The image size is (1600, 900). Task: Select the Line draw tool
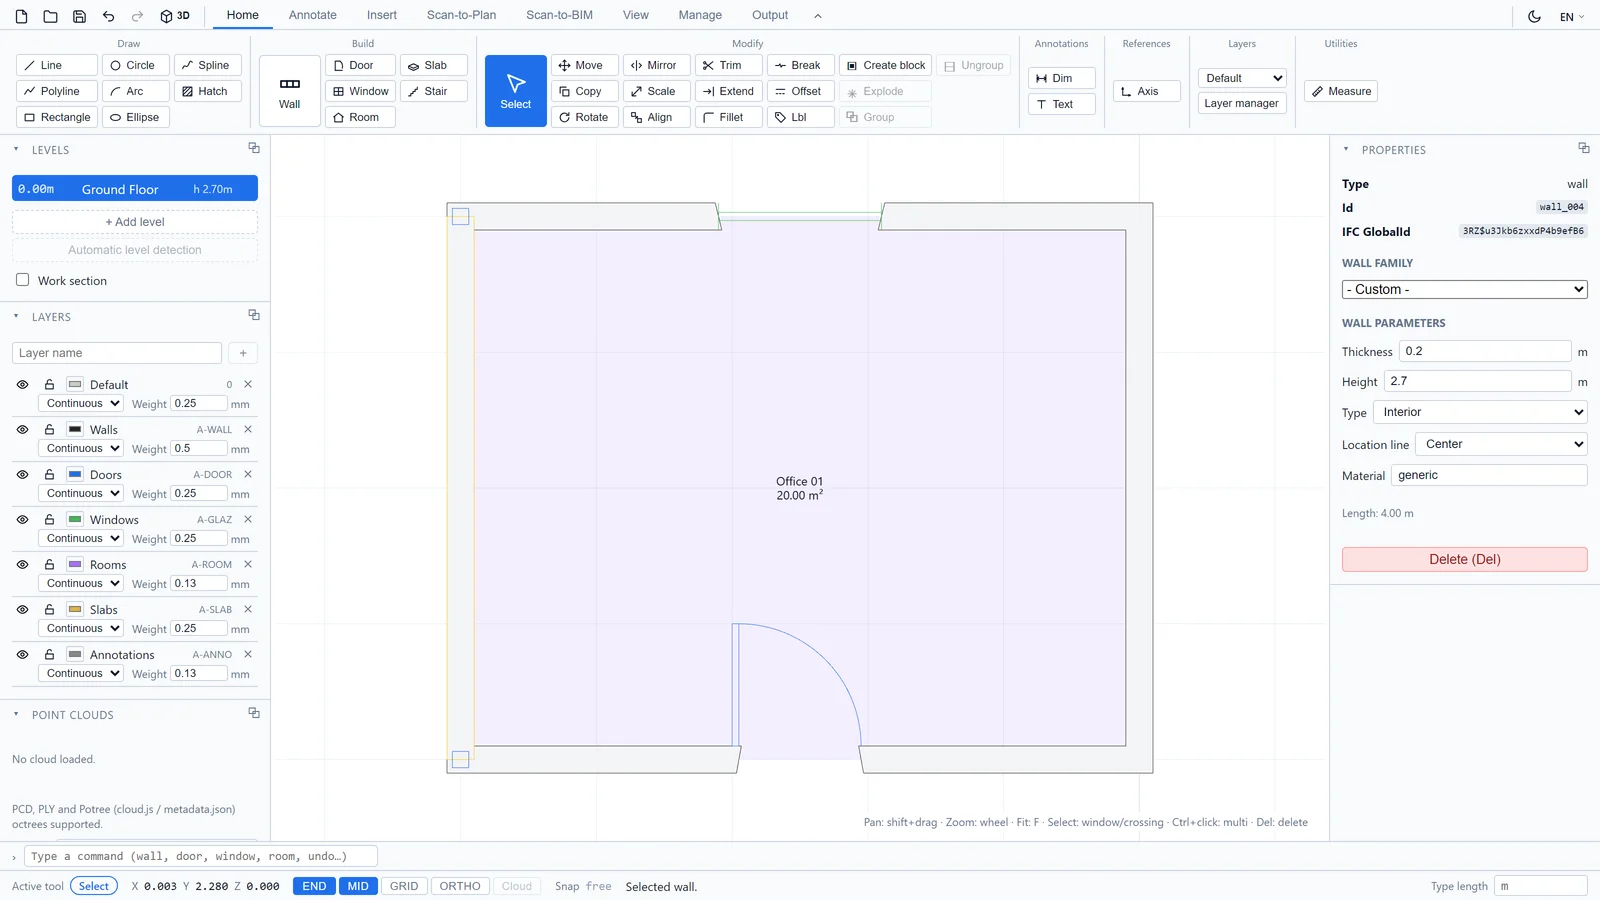coord(57,65)
